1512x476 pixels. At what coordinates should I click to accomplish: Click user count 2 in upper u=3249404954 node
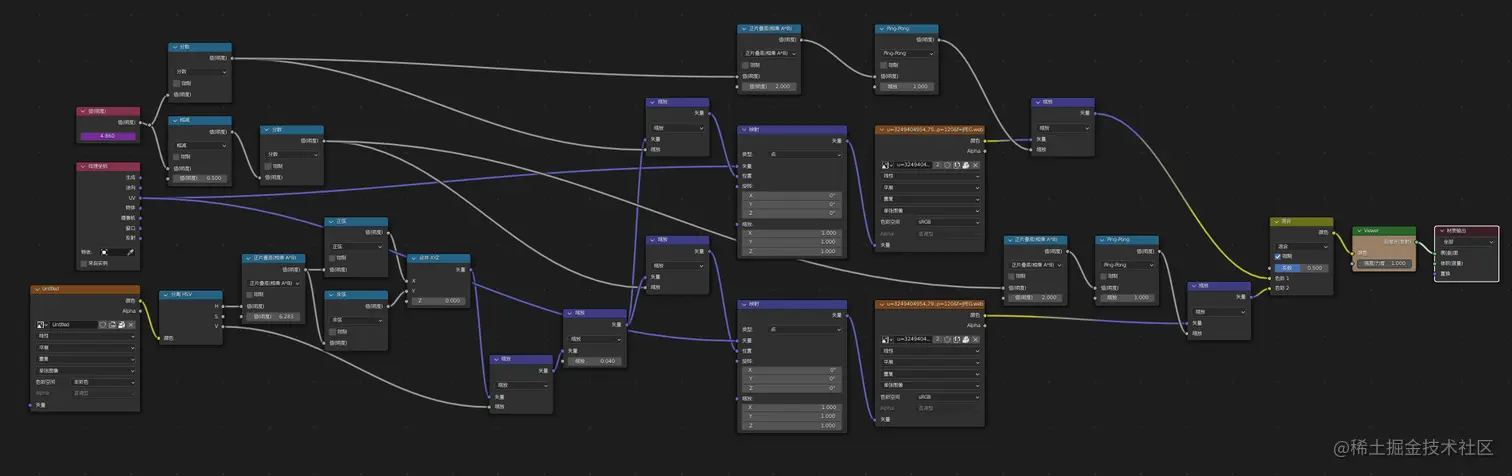[938, 165]
